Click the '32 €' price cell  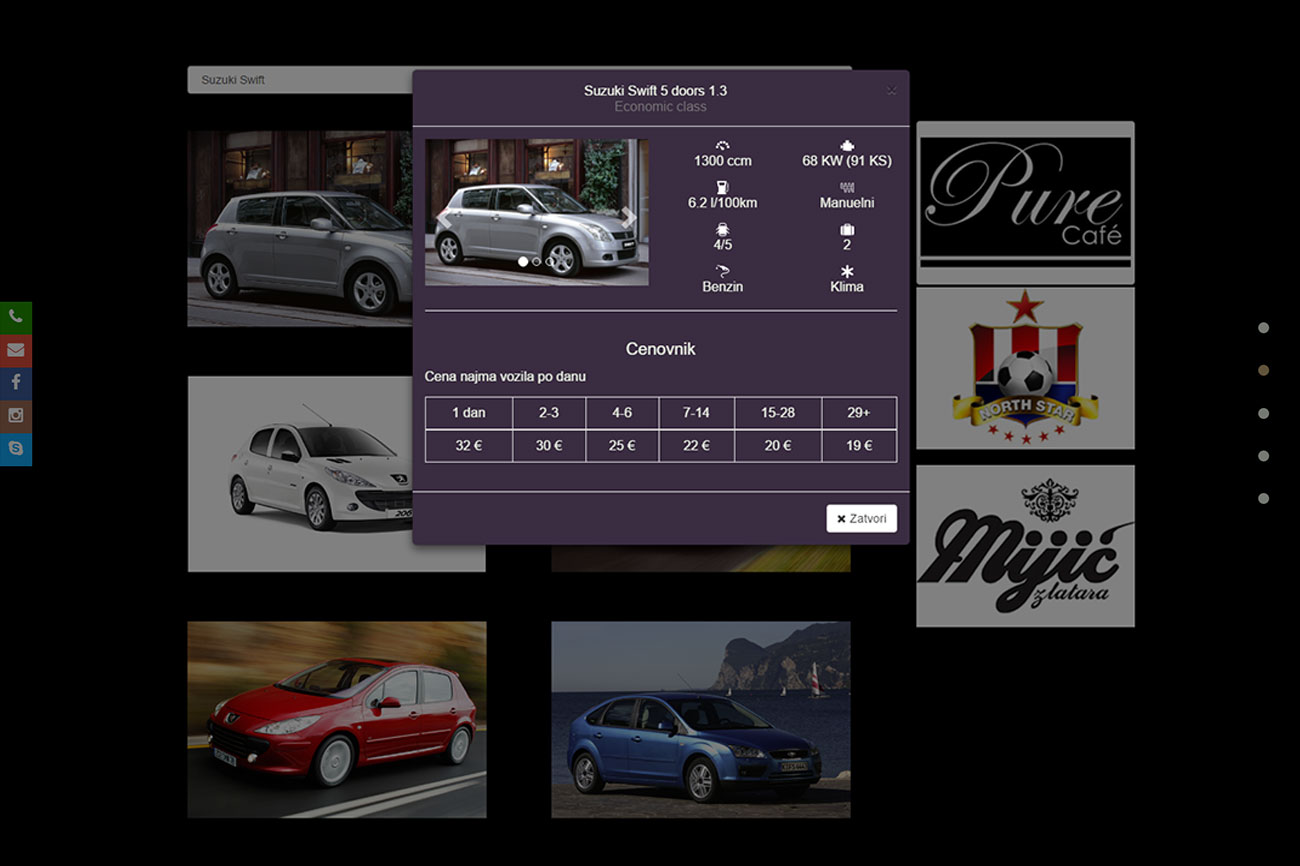(x=469, y=445)
